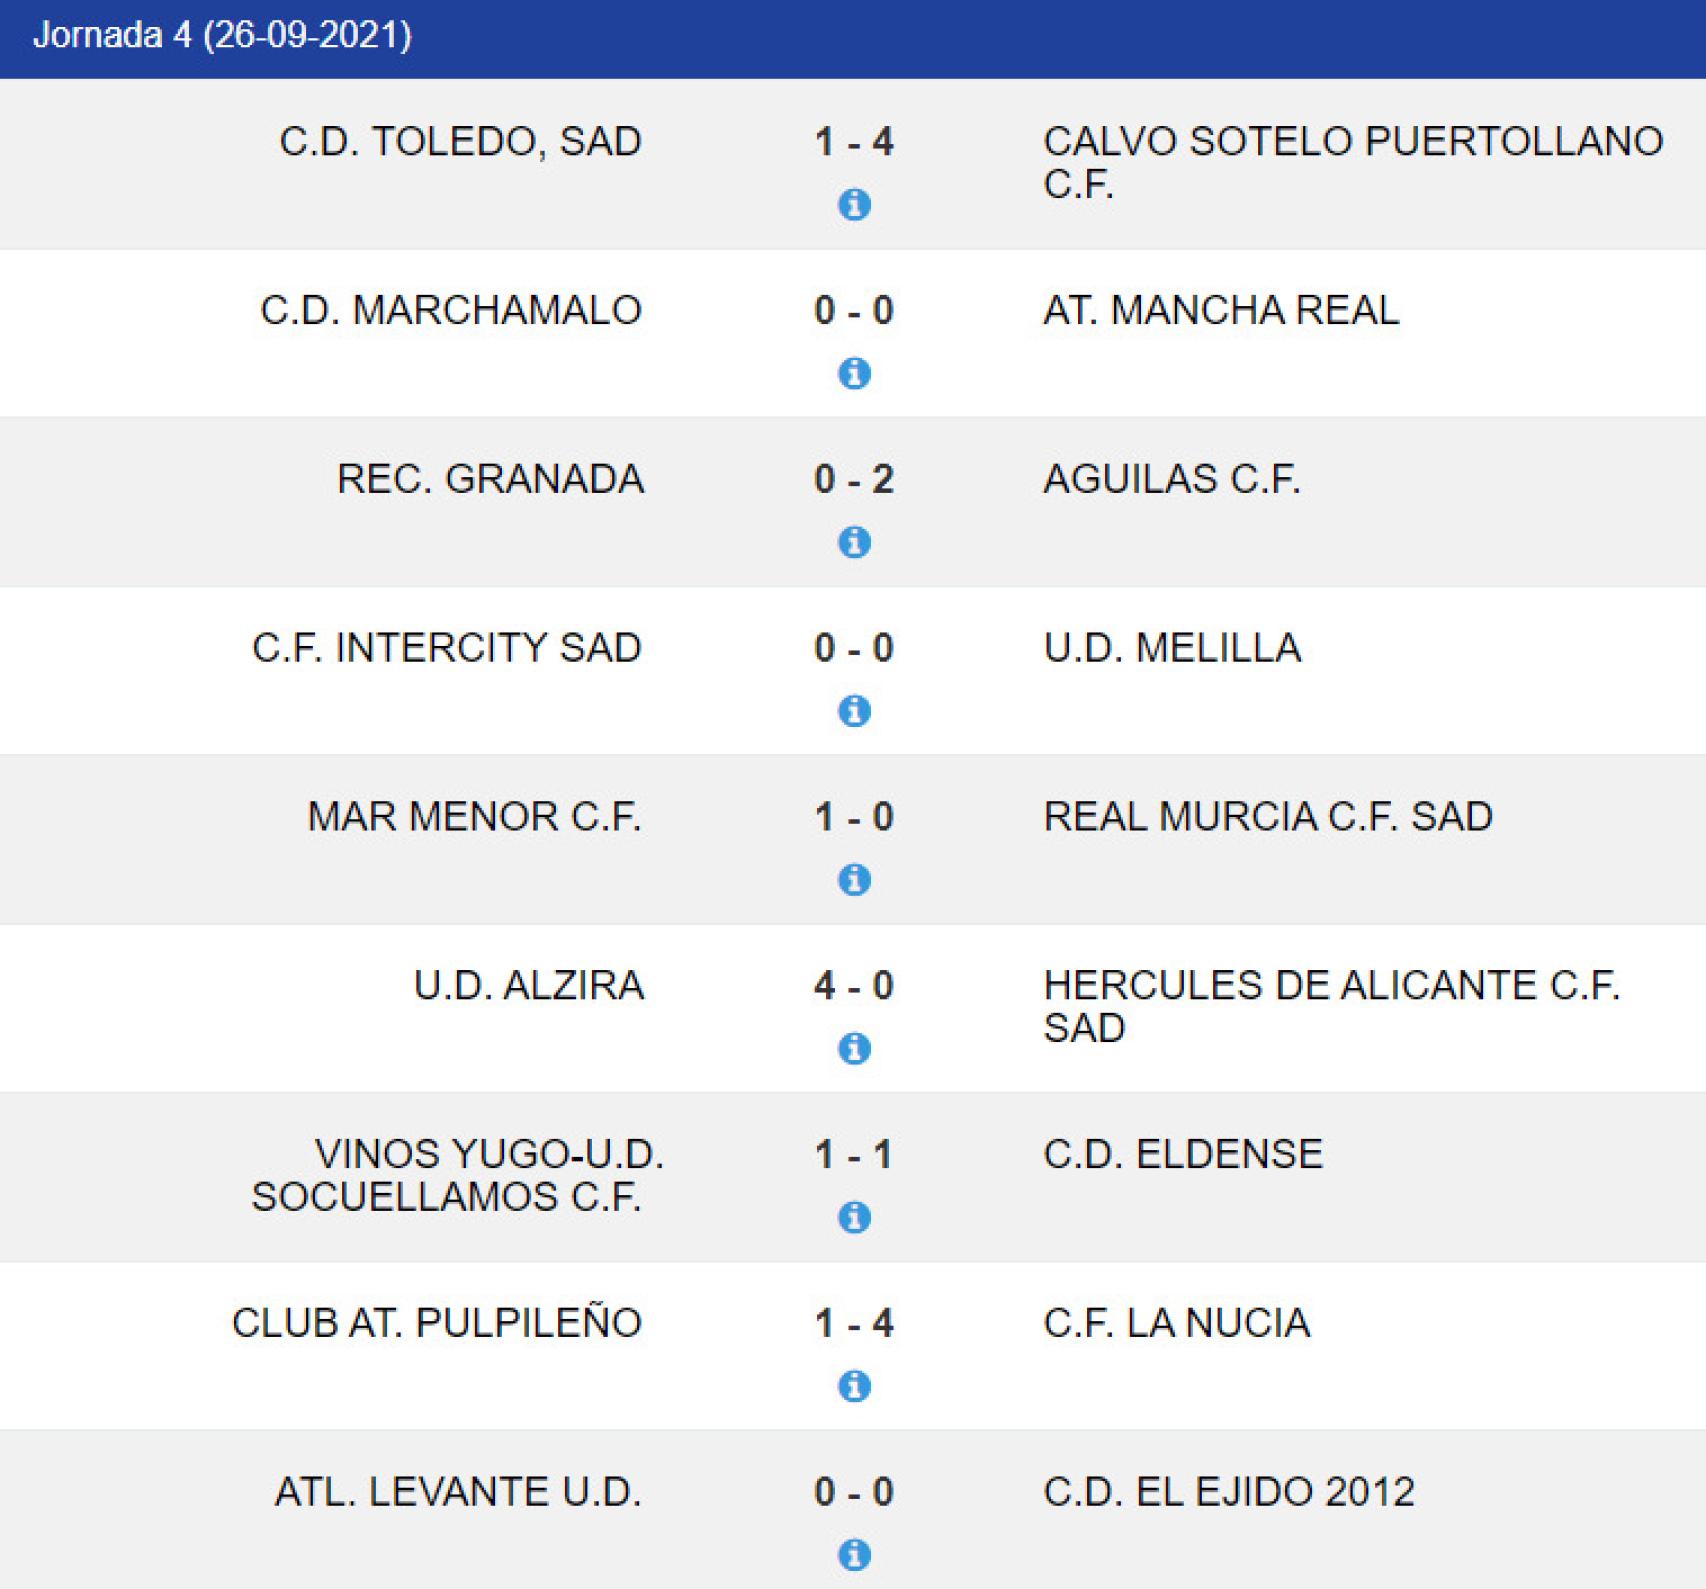Click C.F. LA NUCIA team name
Screen dimensions: 1706x1589
pos(1176,1323)
